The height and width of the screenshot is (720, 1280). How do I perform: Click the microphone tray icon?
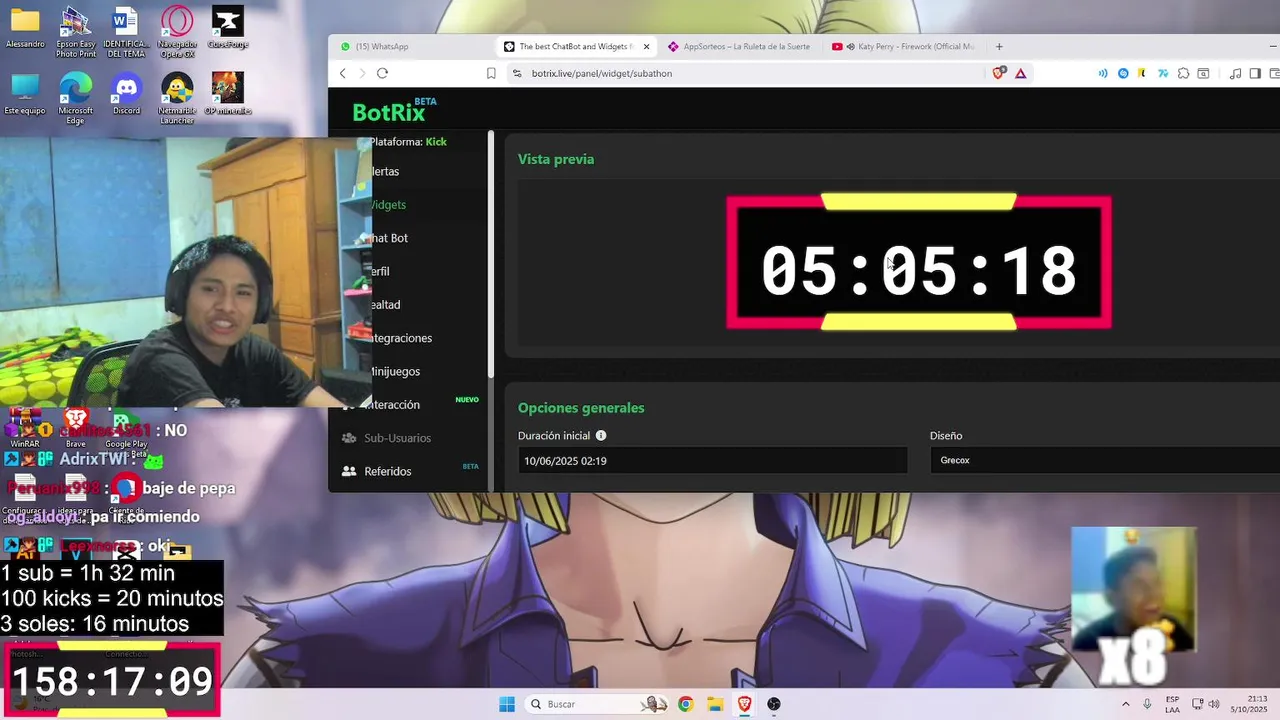(x=1147, y=704)
